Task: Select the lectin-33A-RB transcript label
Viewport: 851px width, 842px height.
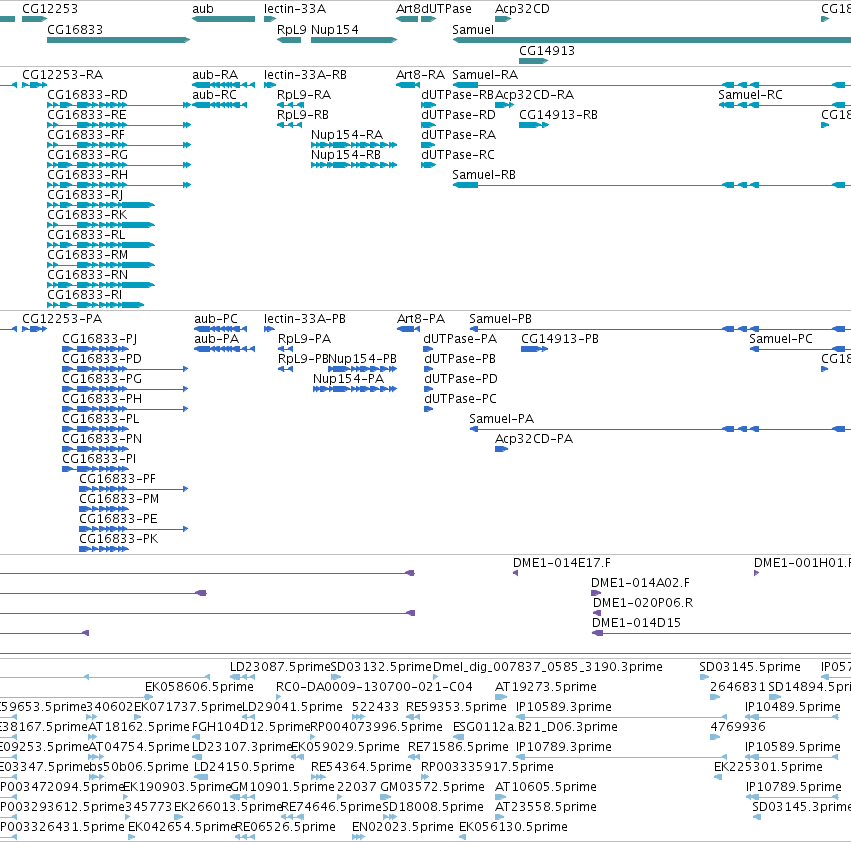Action: (x=305, y=75)
